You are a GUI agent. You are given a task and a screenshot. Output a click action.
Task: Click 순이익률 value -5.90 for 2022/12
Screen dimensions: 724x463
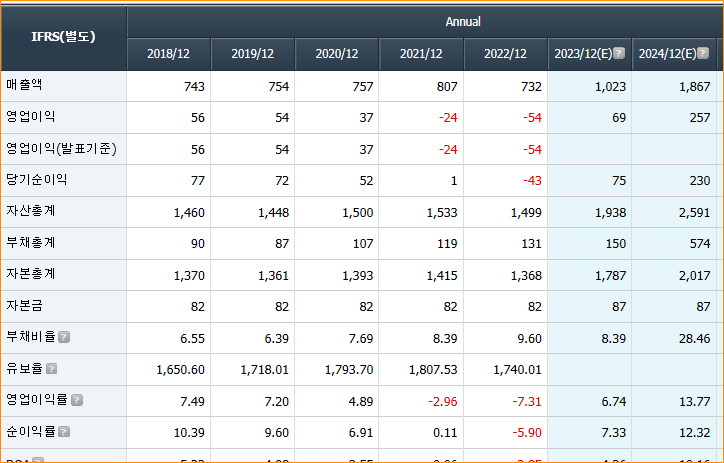(x=527, y=433)
